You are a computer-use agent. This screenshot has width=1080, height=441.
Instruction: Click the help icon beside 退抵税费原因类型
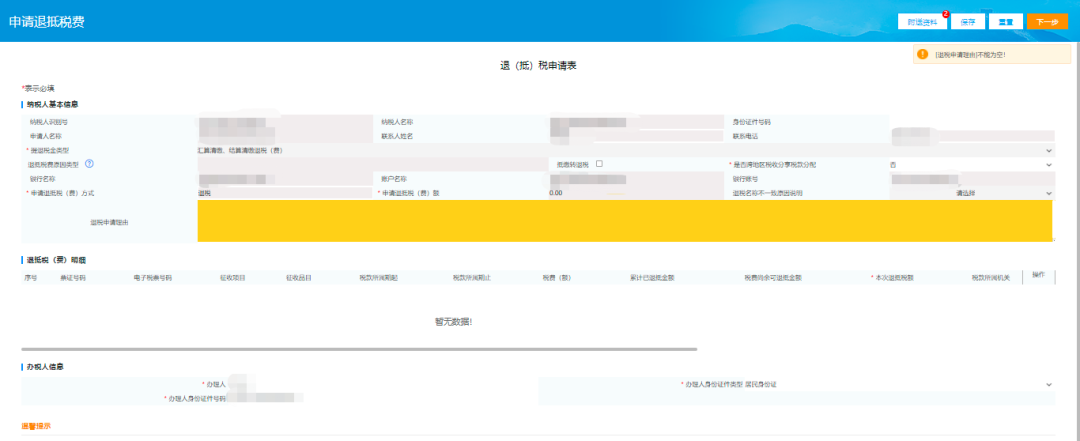89,164
